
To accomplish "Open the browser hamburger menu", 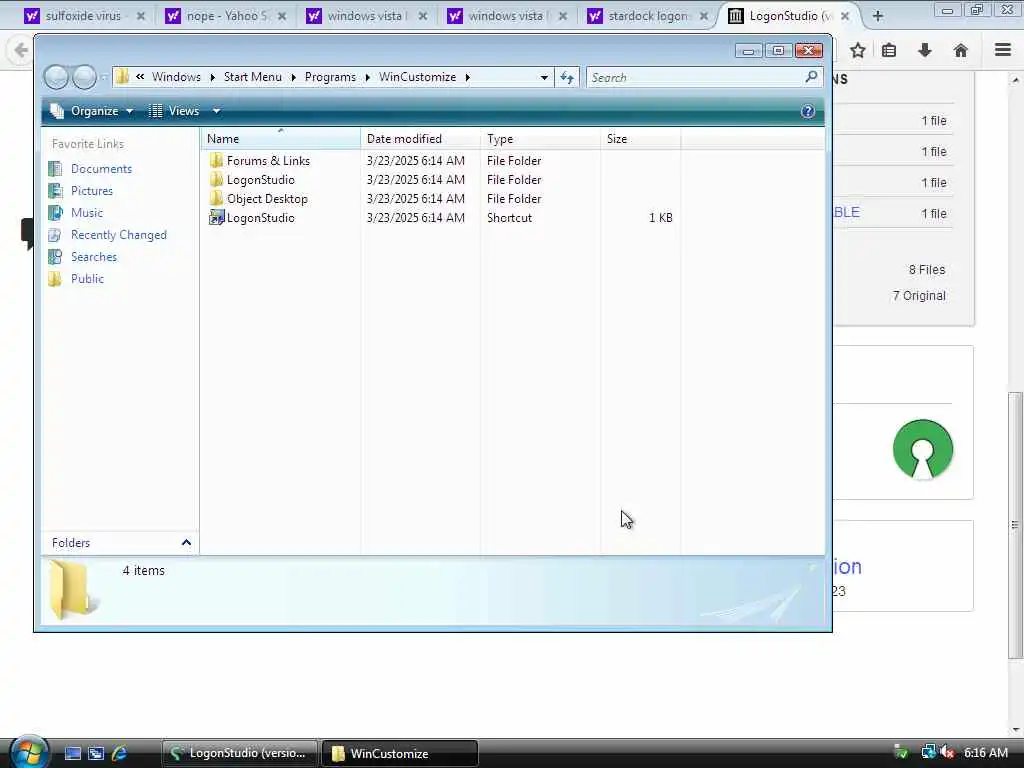I will pyautogui.click(x=1003, y=50).
